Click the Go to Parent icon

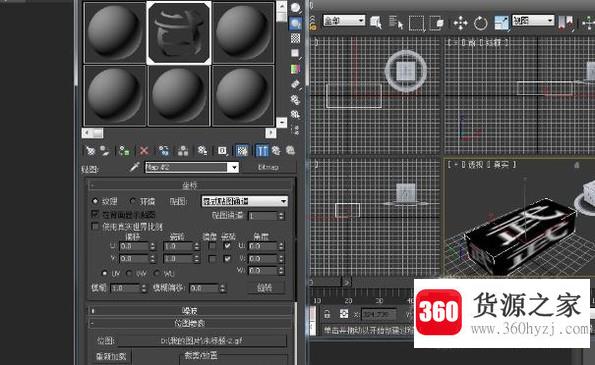click(276, 151)
